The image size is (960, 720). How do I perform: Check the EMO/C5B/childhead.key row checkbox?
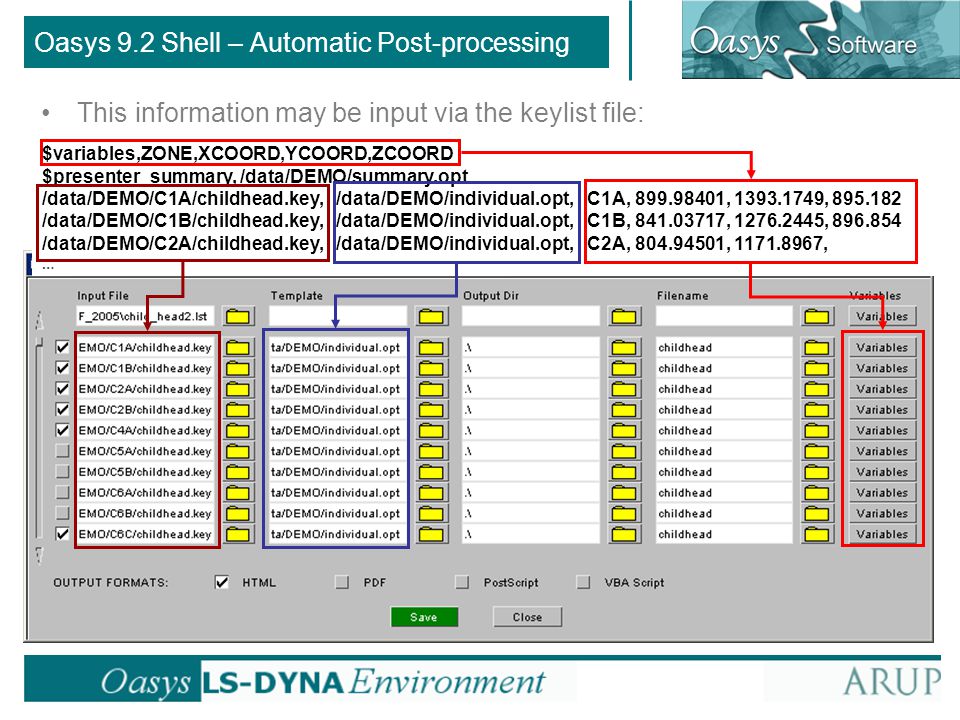point(62,473)
